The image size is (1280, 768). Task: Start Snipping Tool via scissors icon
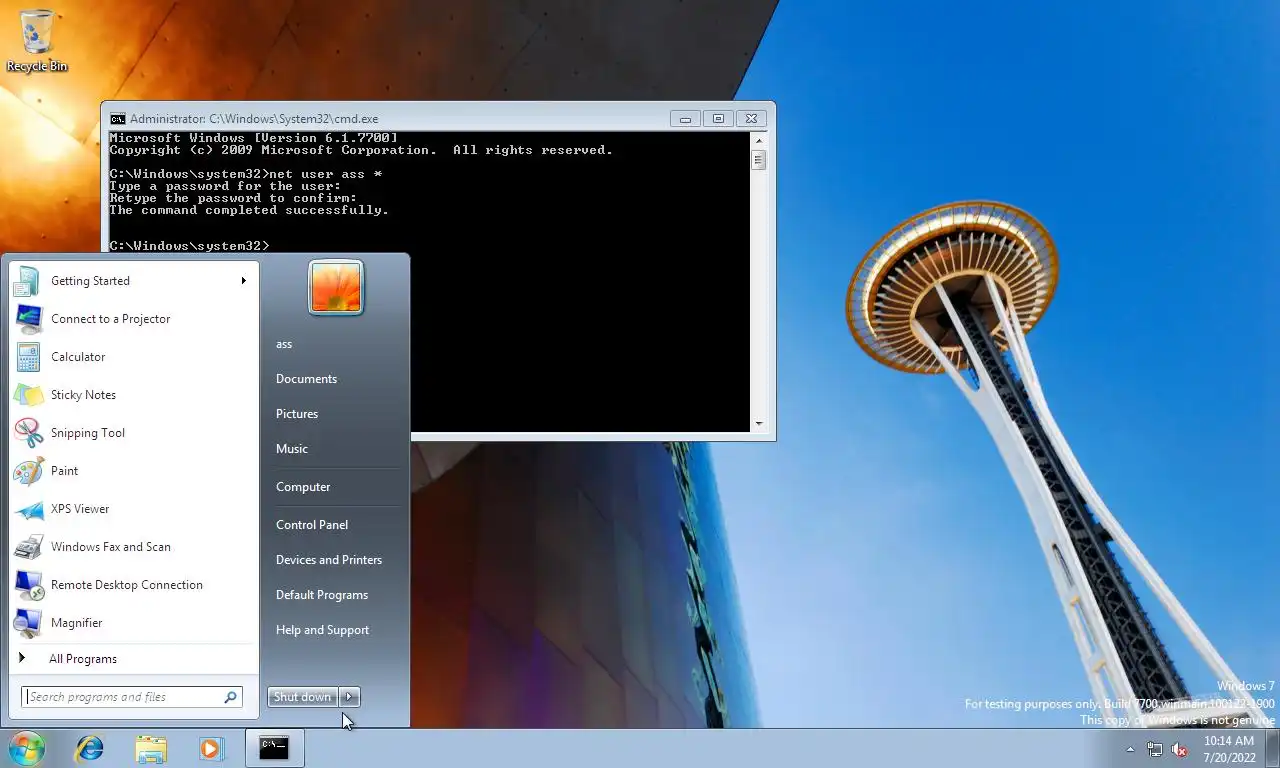tap(27, 433)
